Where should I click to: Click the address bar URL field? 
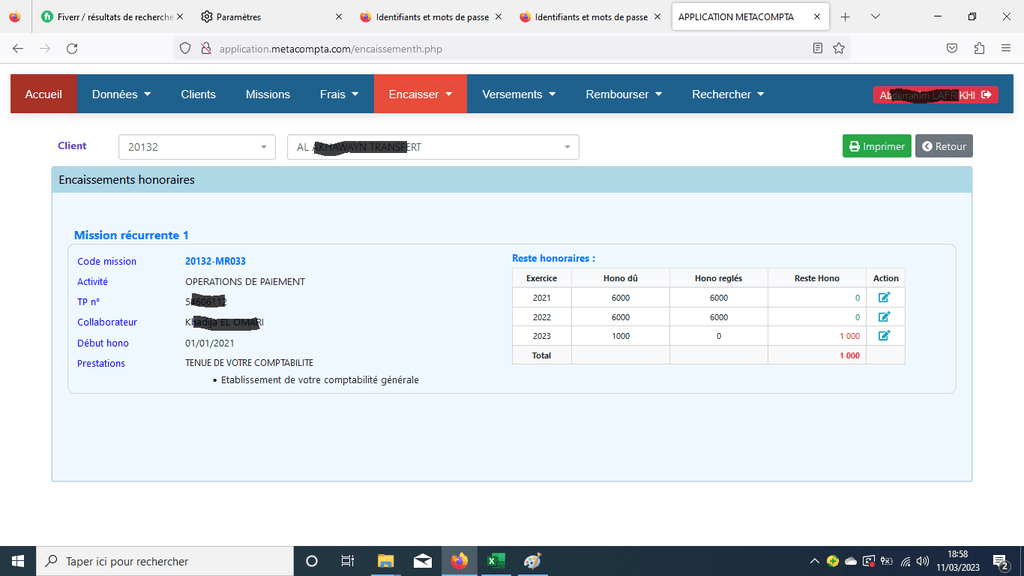click(x=509, y=48)
